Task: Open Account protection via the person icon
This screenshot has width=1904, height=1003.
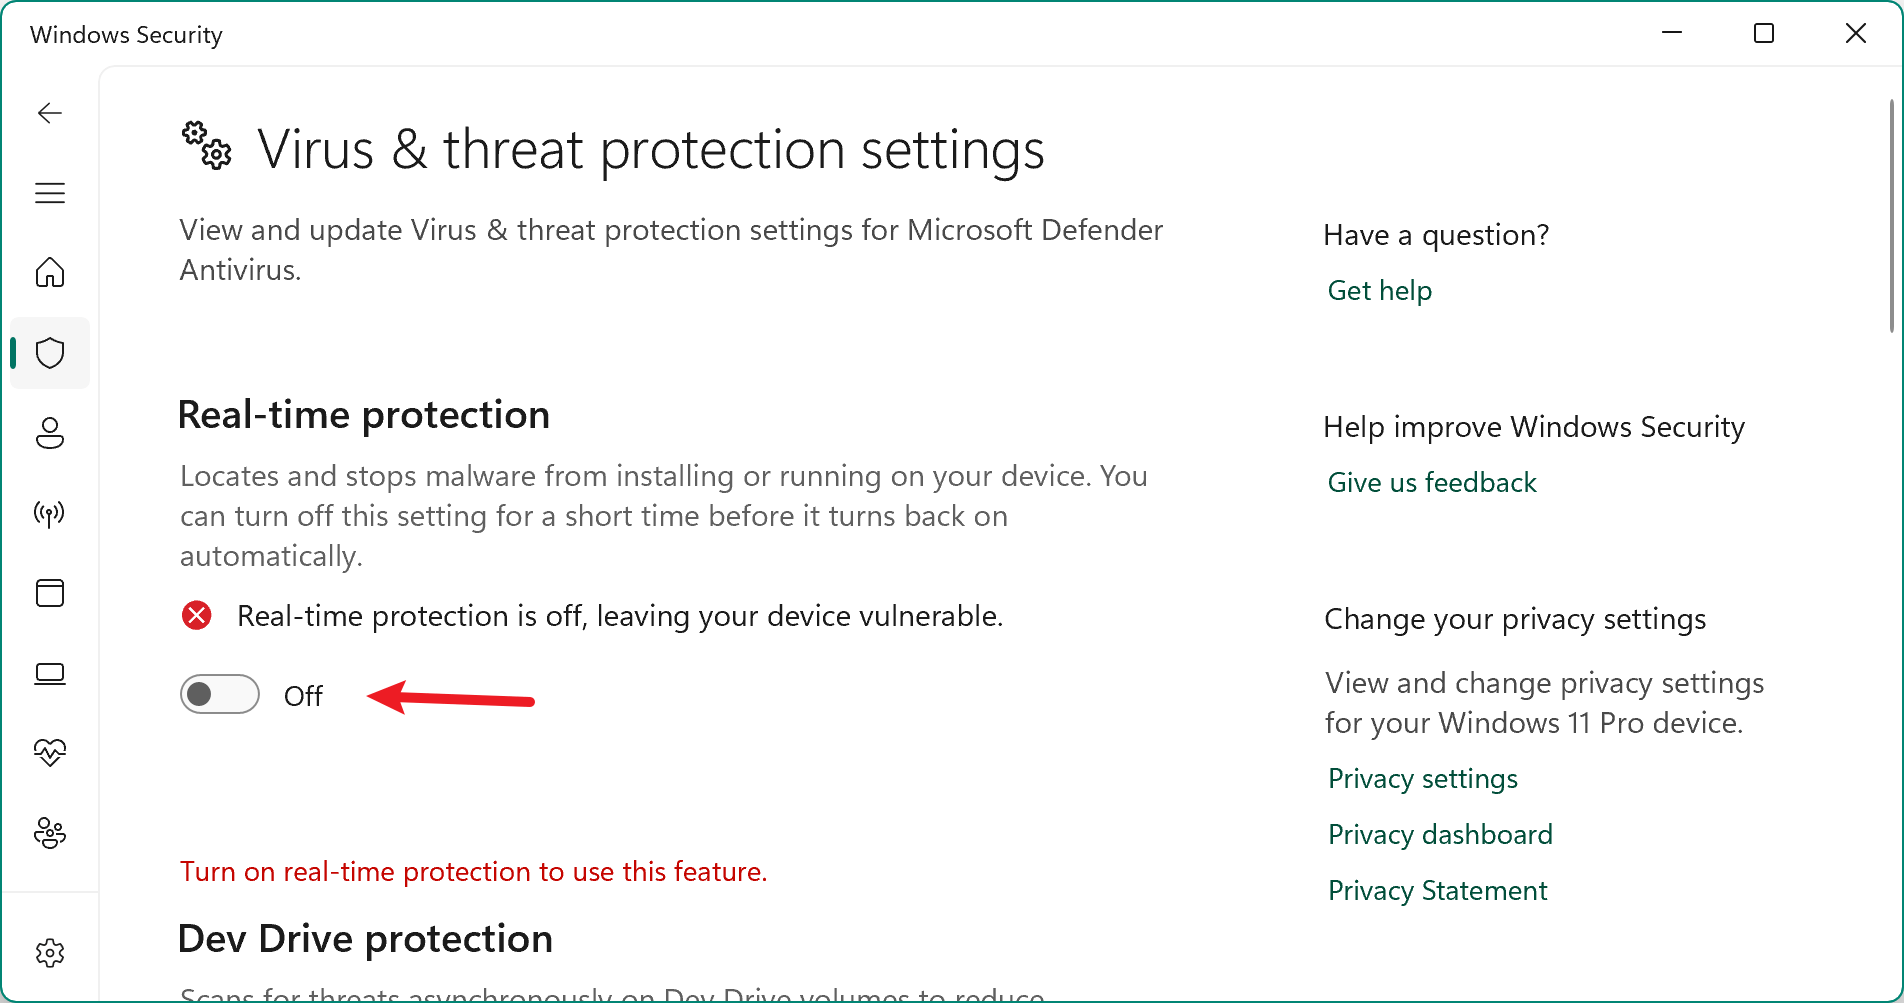Action: pyautogui.click(x=49, y=433)
